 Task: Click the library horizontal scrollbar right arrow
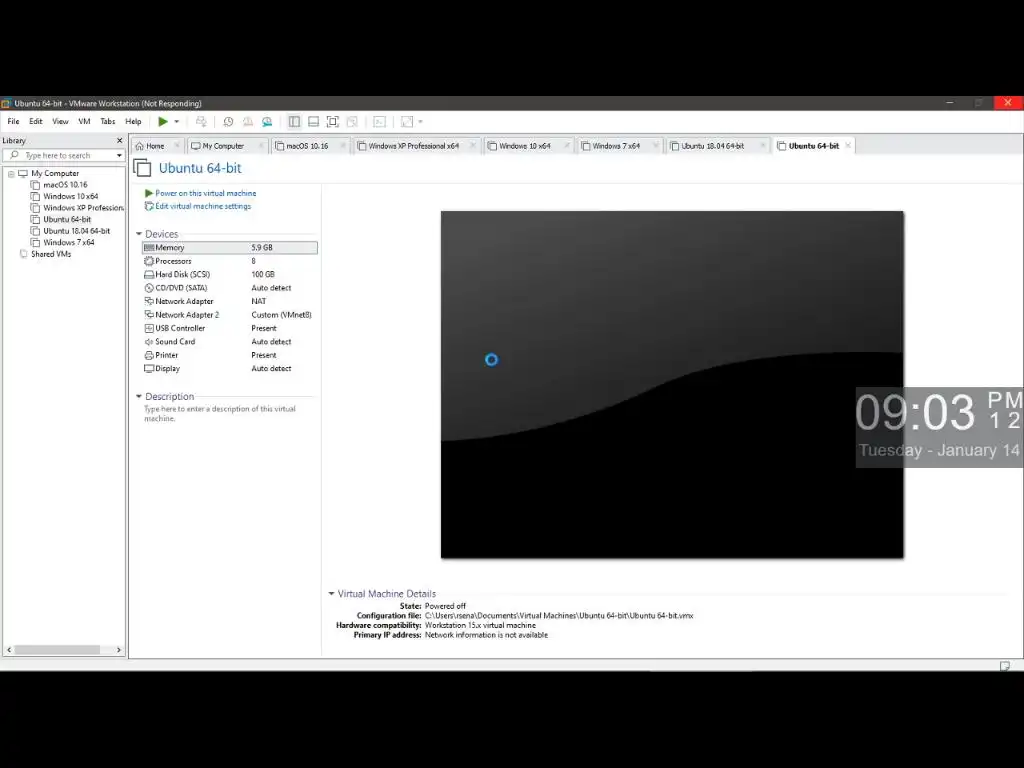point(119,650)
